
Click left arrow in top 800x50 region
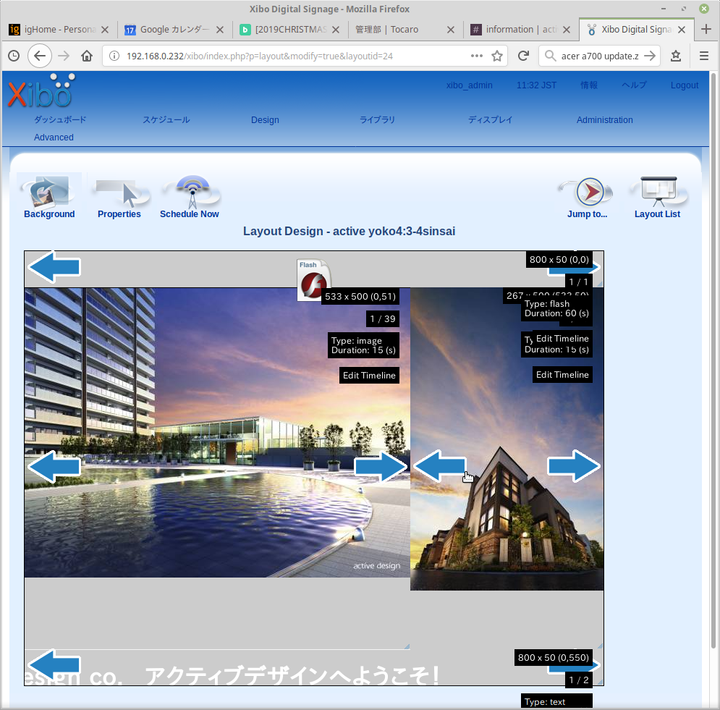click(x=54, y=266)
